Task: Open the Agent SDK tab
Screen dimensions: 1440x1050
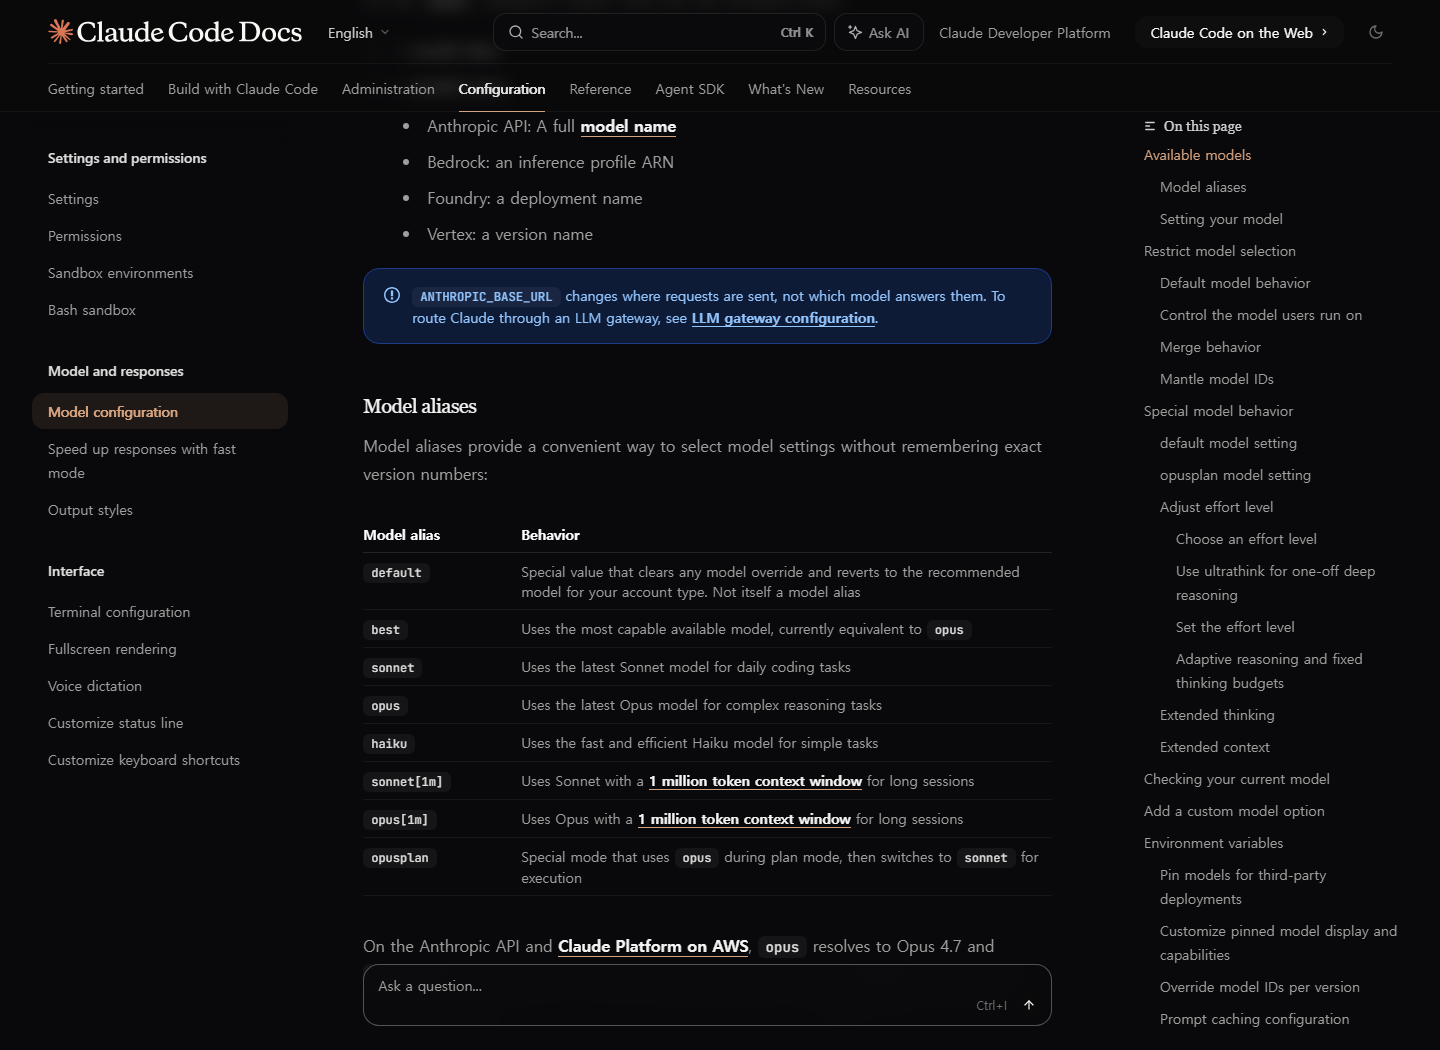Action: coord(690,89)
